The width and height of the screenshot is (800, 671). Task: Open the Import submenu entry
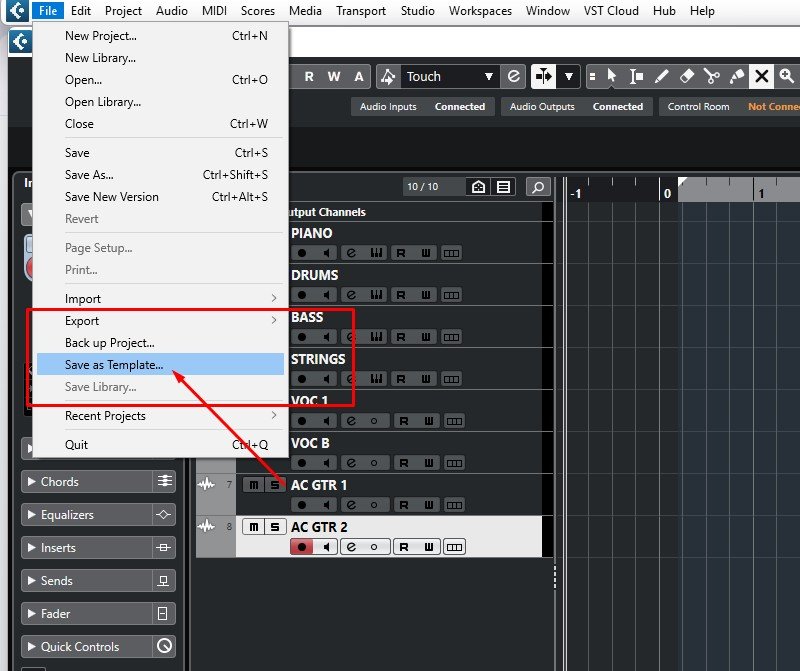160,299
